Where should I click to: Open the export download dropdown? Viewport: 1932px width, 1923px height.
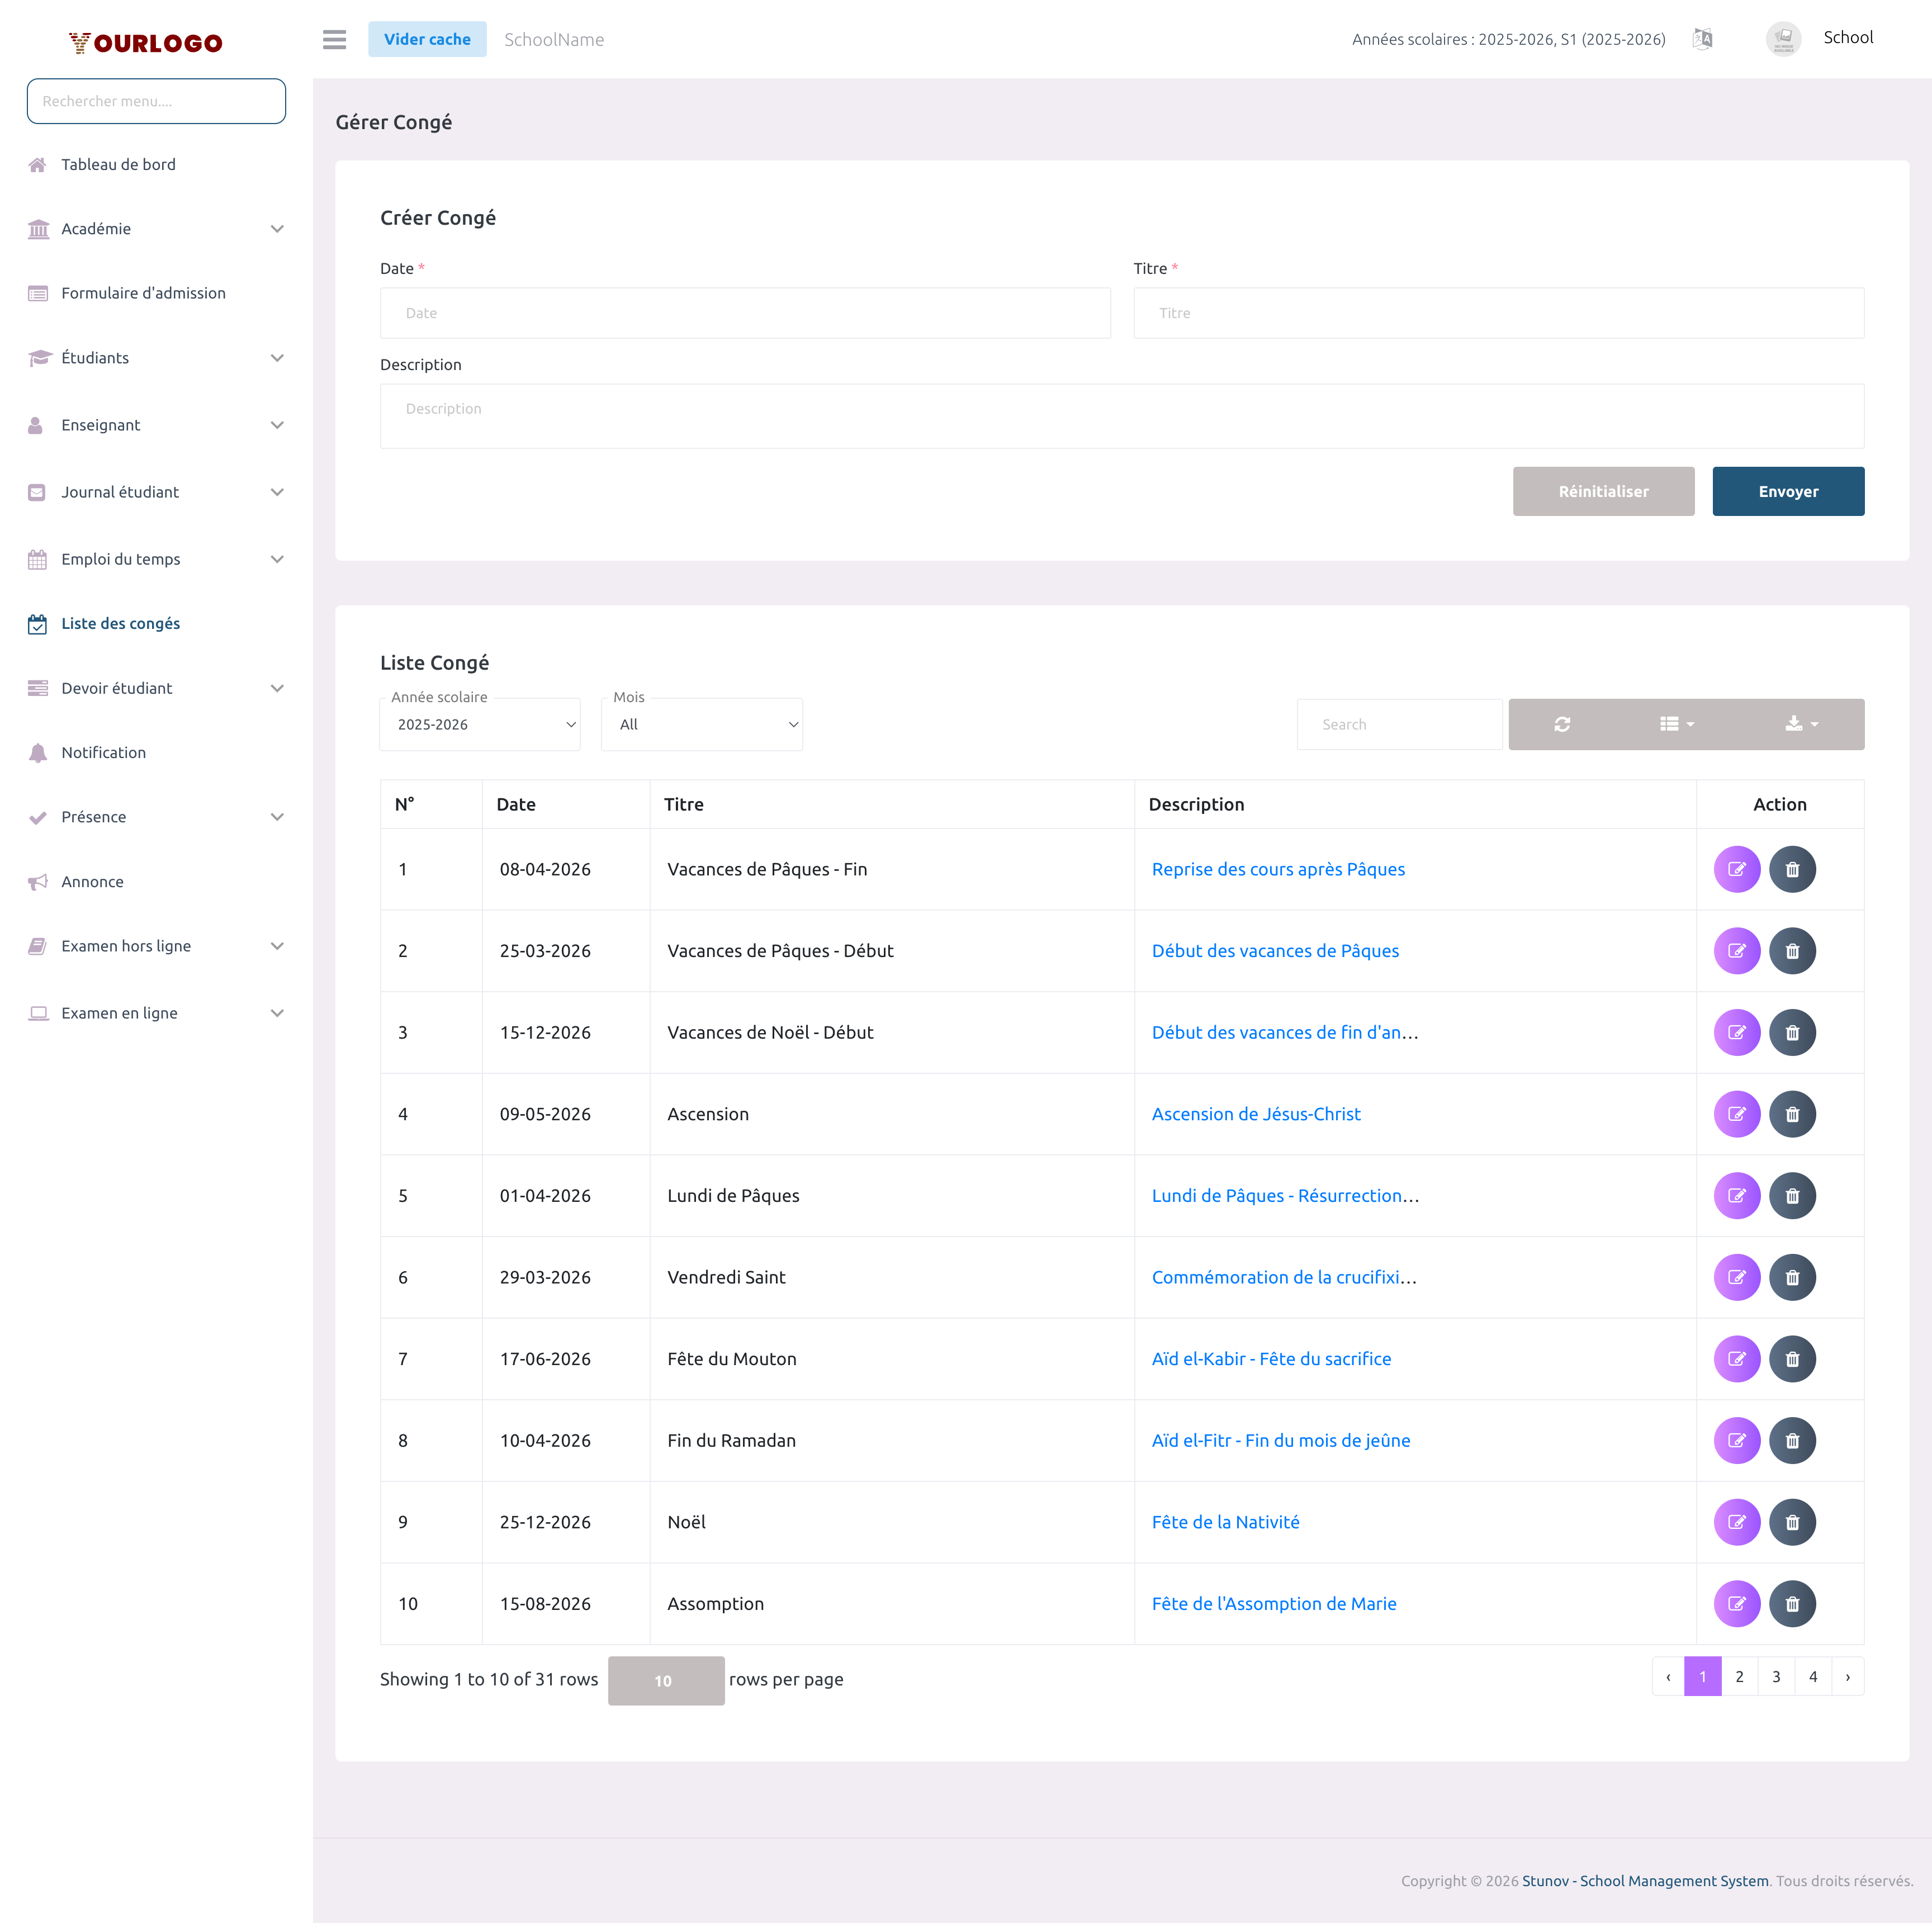pyautogui.click(x=1801, y=724)
